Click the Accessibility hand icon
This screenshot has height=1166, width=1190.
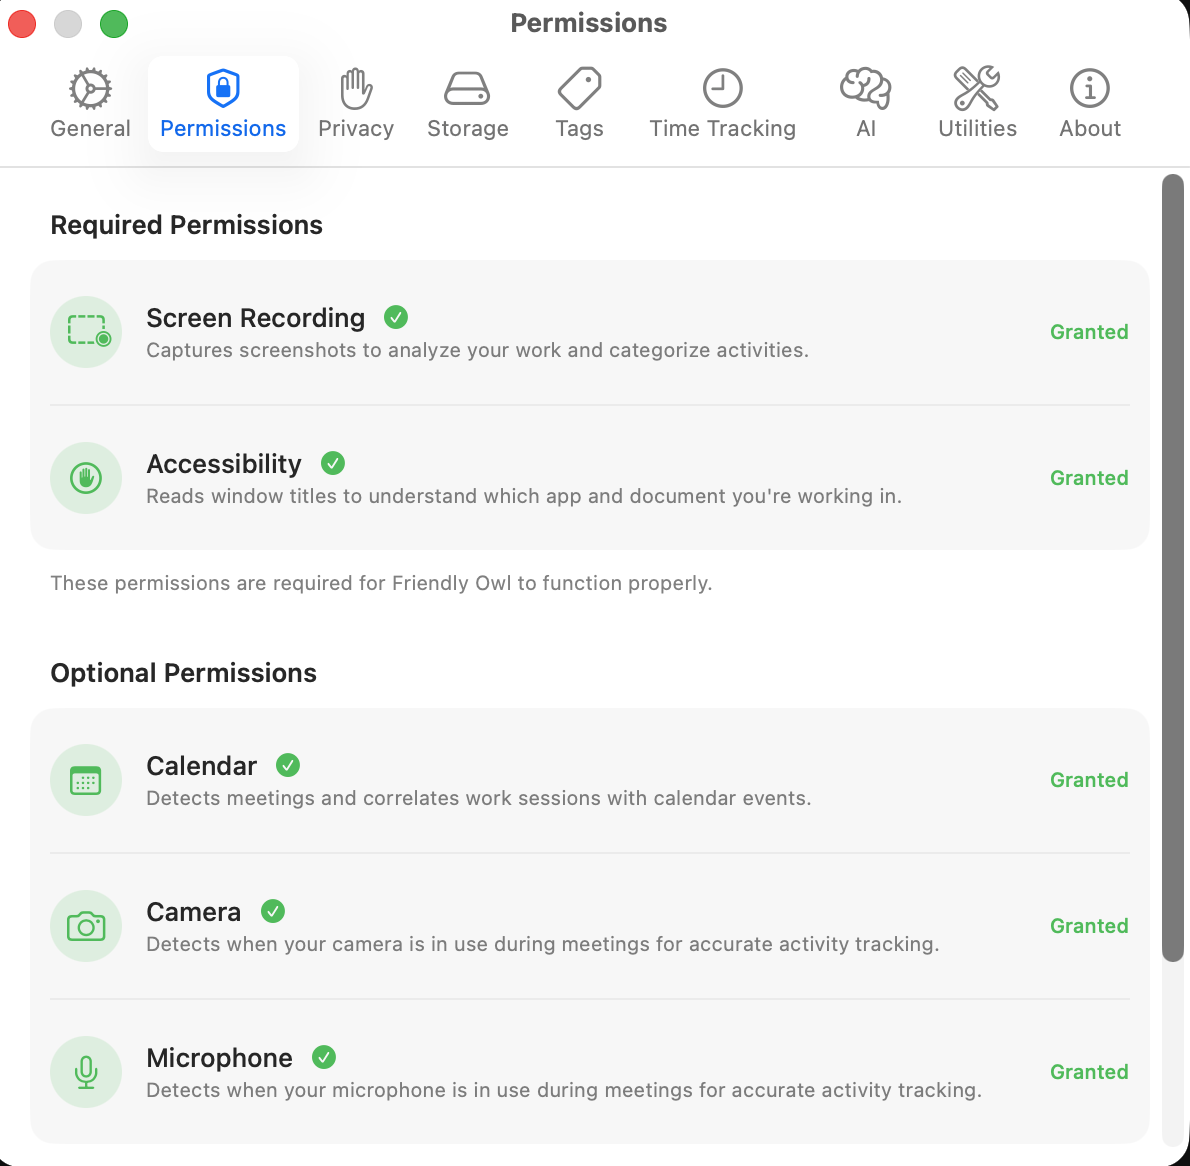coord(86,478)
